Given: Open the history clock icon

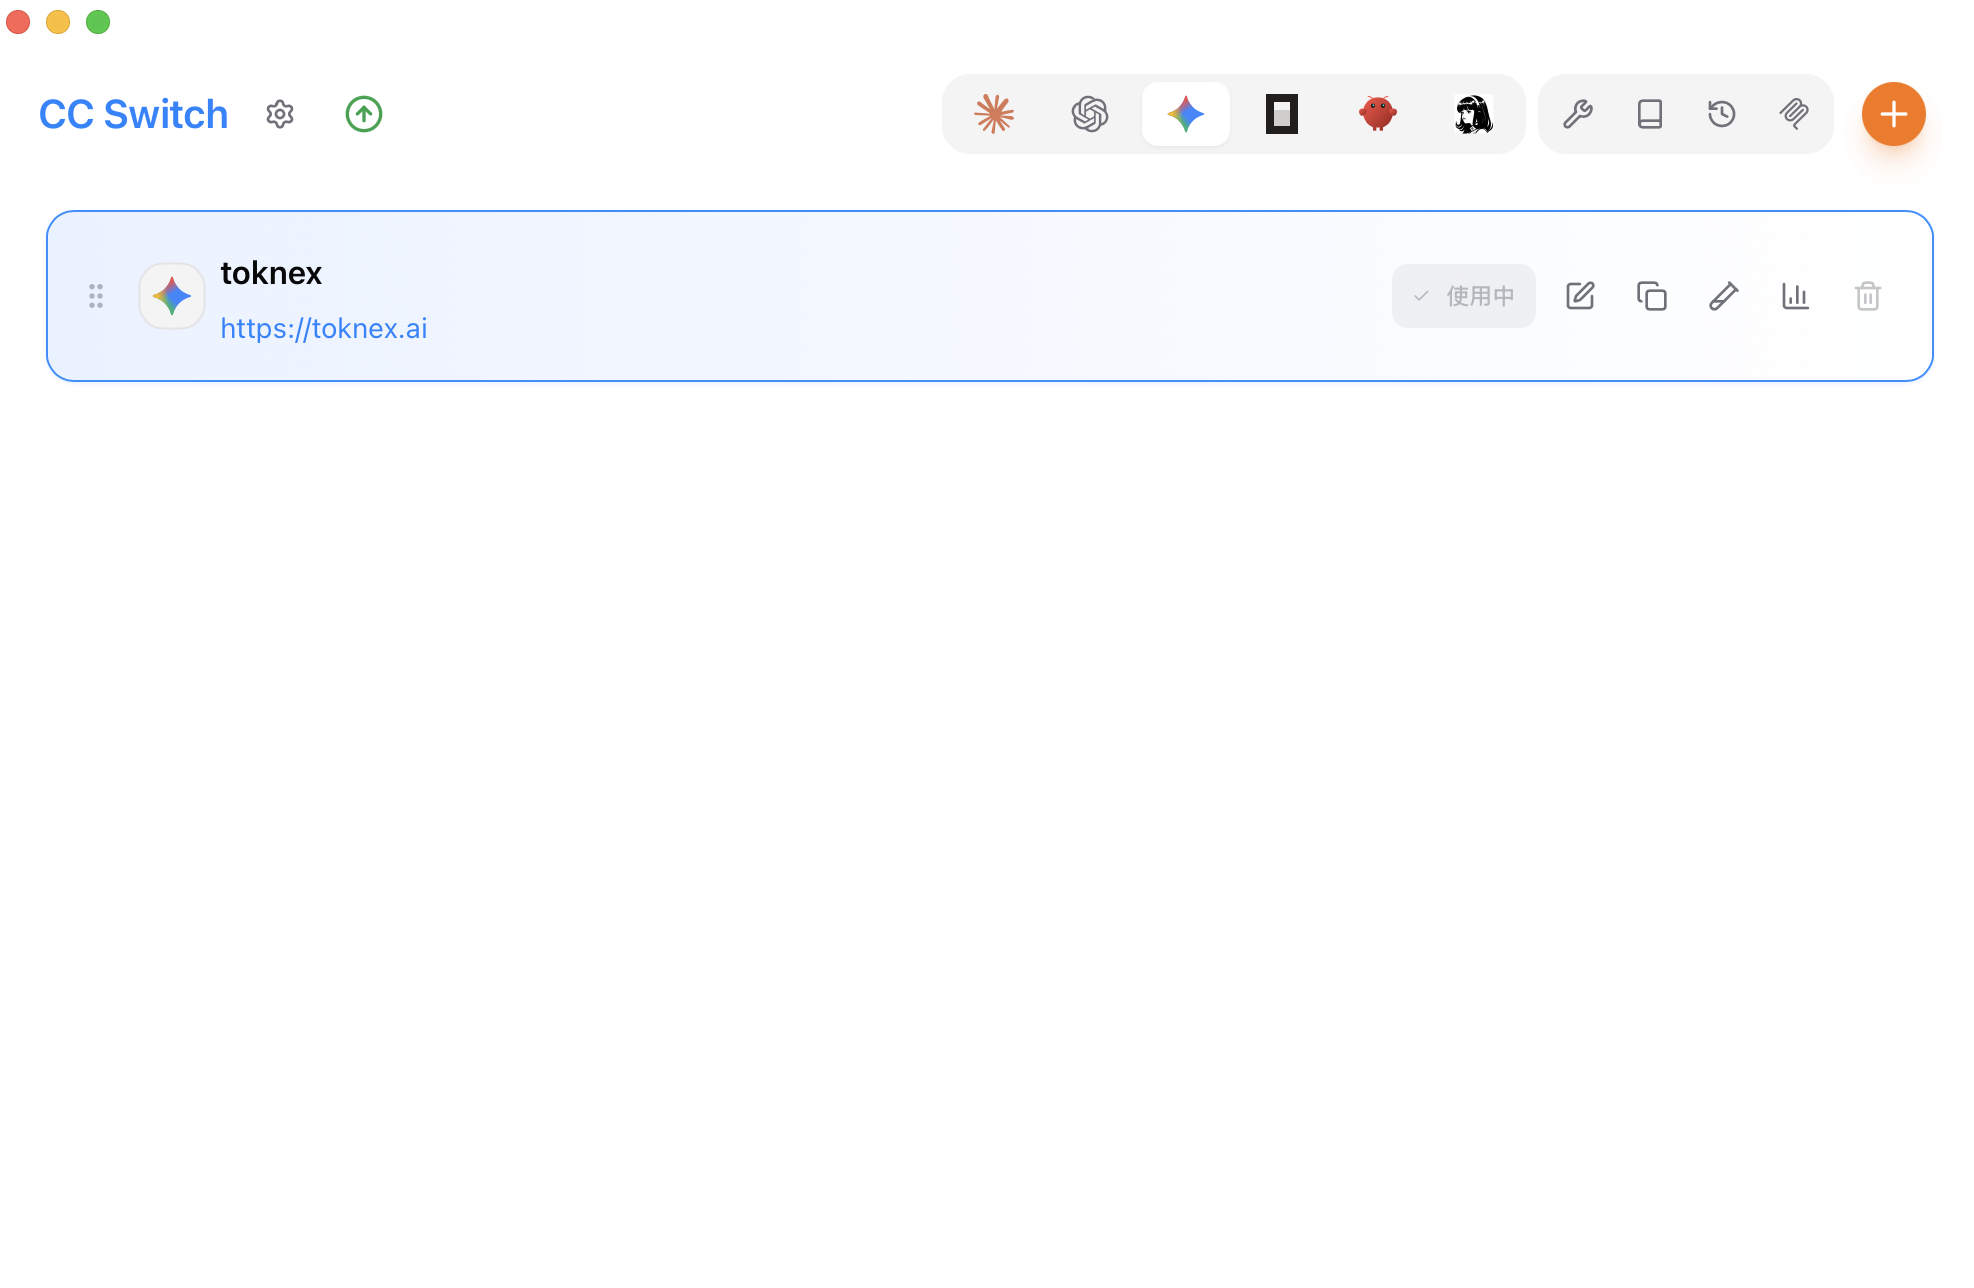Looking at the screenshot, I should [1722, 114].
